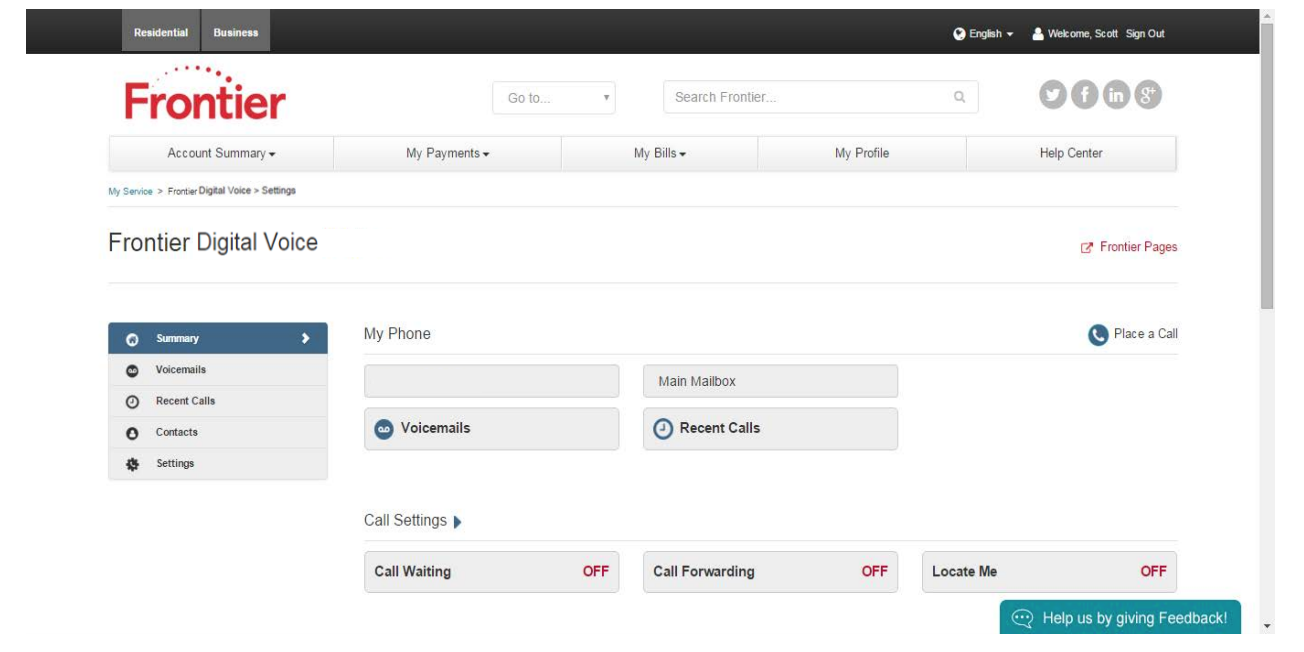
Task: Expand Call Settings arrow
Action: coord(458,522)
